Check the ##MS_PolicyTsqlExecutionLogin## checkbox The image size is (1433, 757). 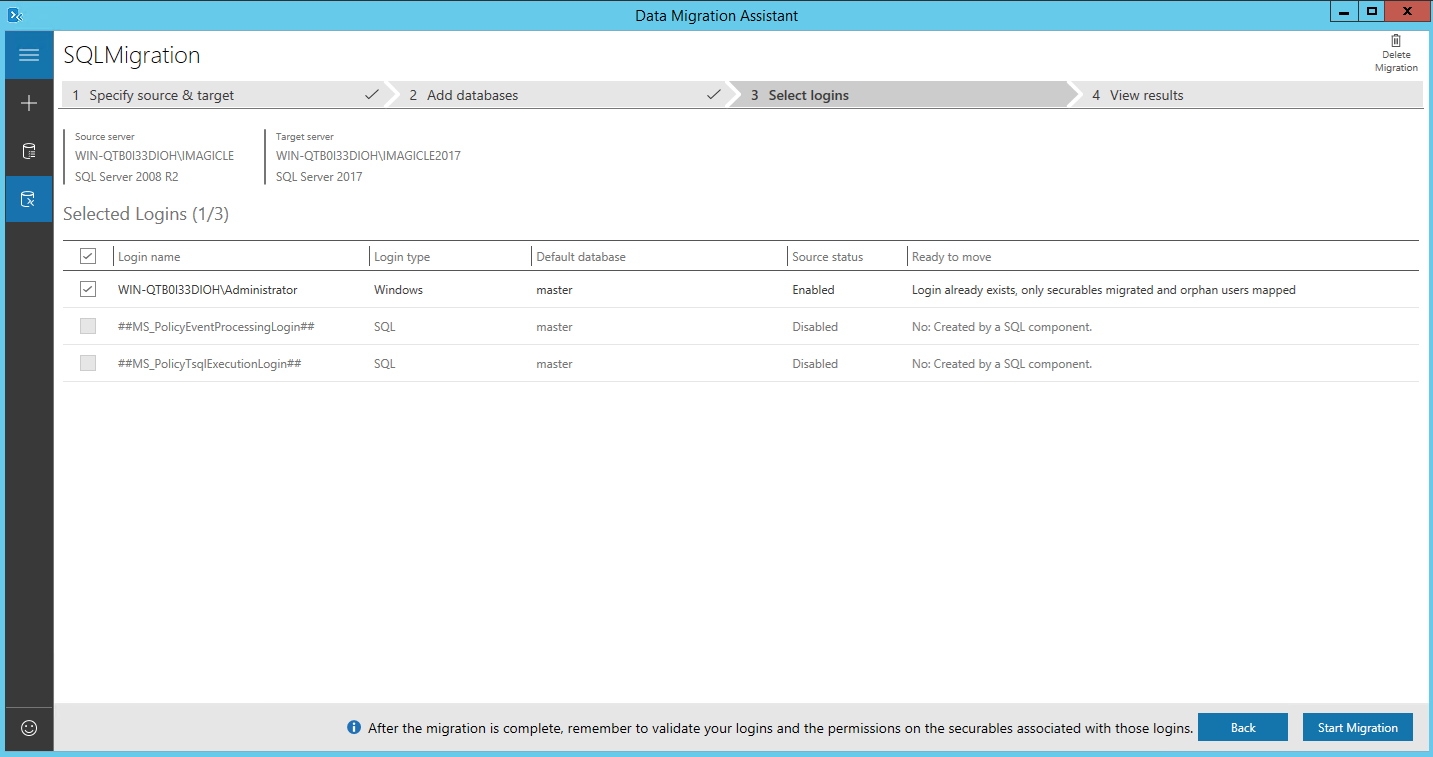pos(88,363)
